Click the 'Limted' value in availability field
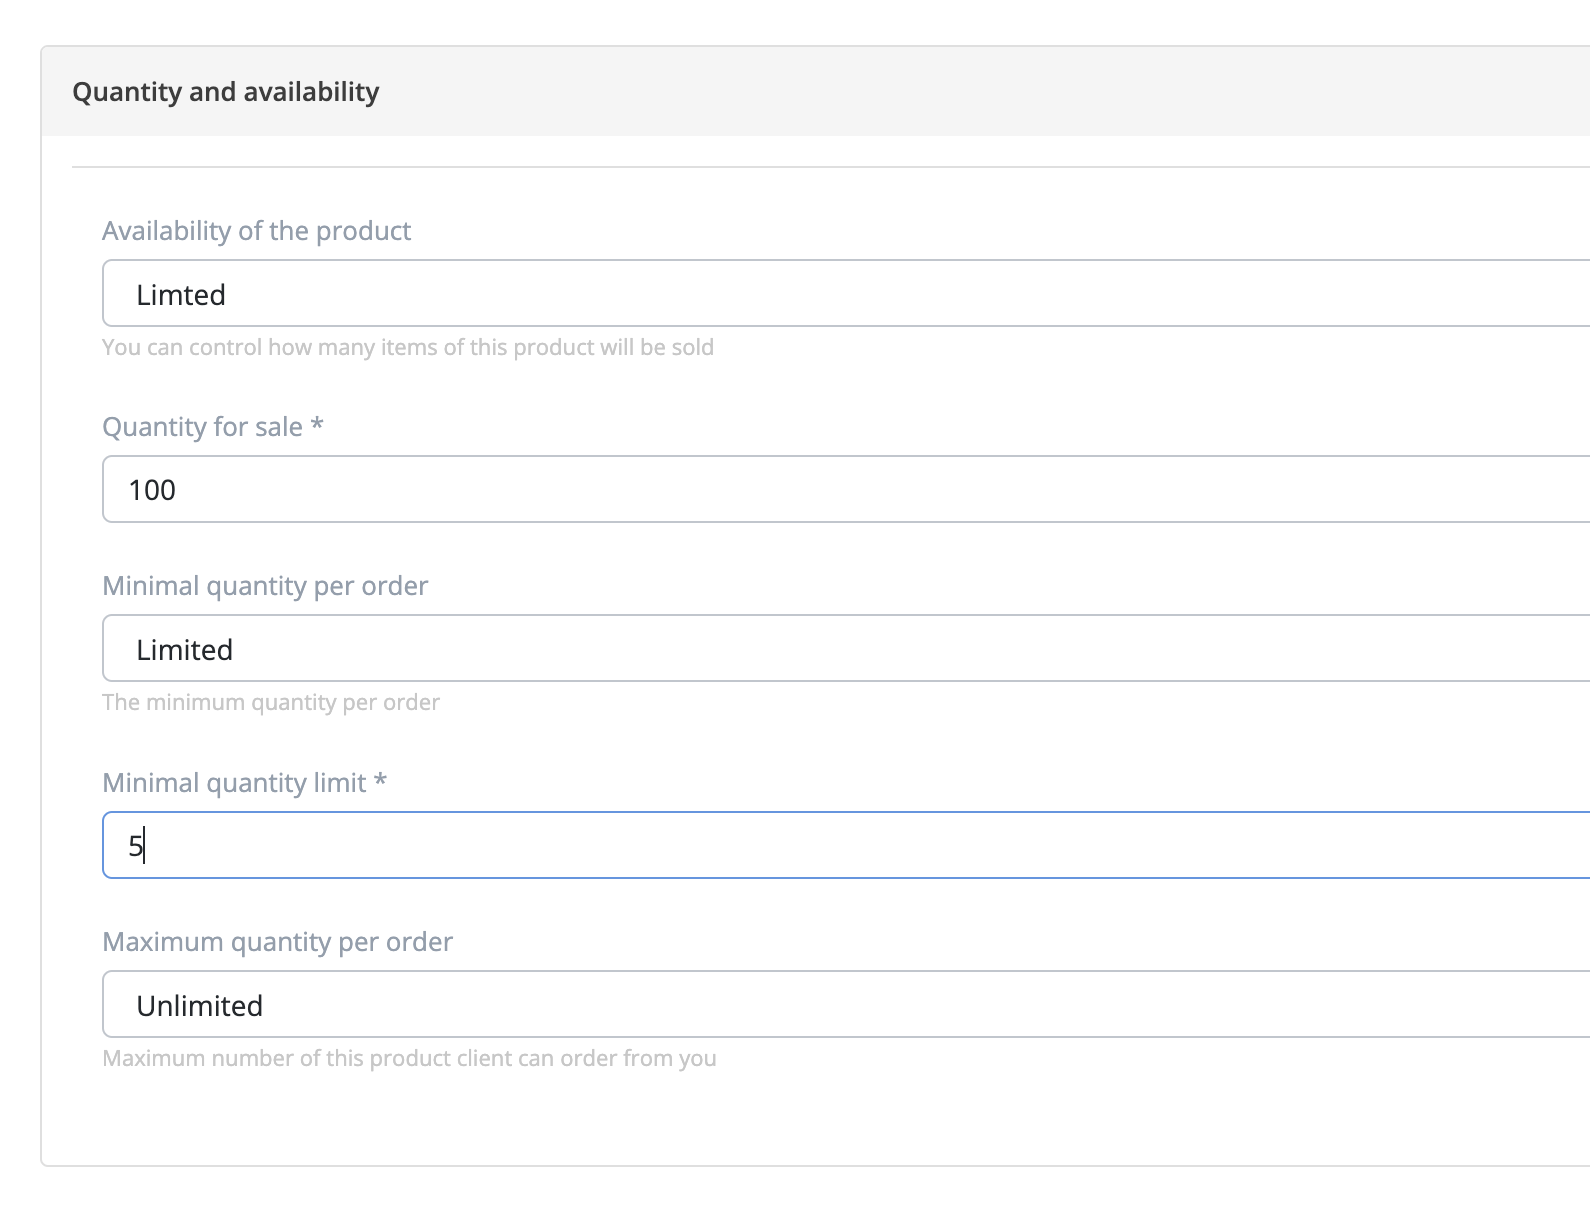Image resolution: width=1590 pixels, height=1210 pixels. coord(181,295)
